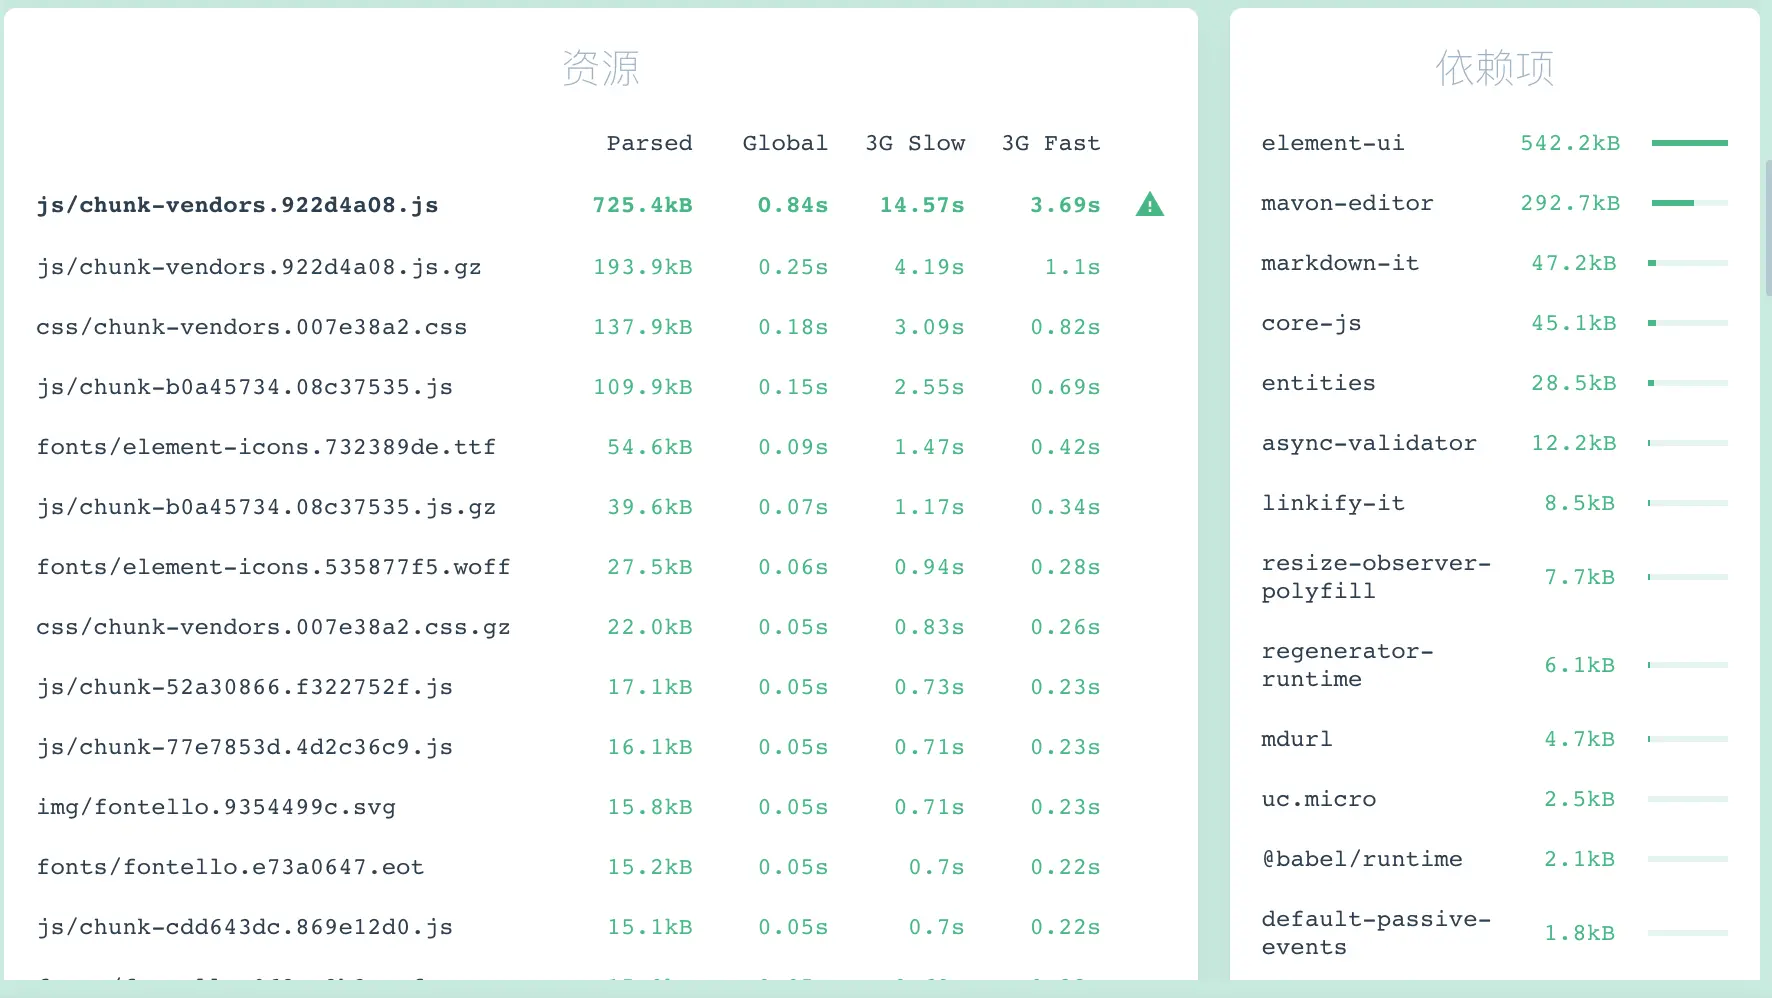The image size is (1772, 998).
Task: Select the 0.84s Global load time
Action: pos(792,205)
